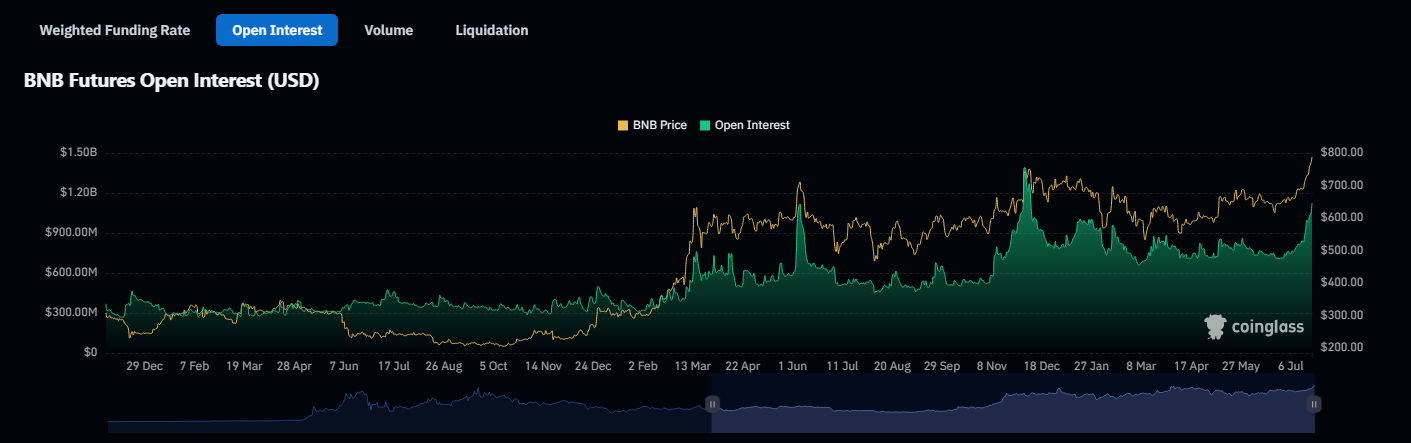Click the 6 Jul date label

[1292, 367]
